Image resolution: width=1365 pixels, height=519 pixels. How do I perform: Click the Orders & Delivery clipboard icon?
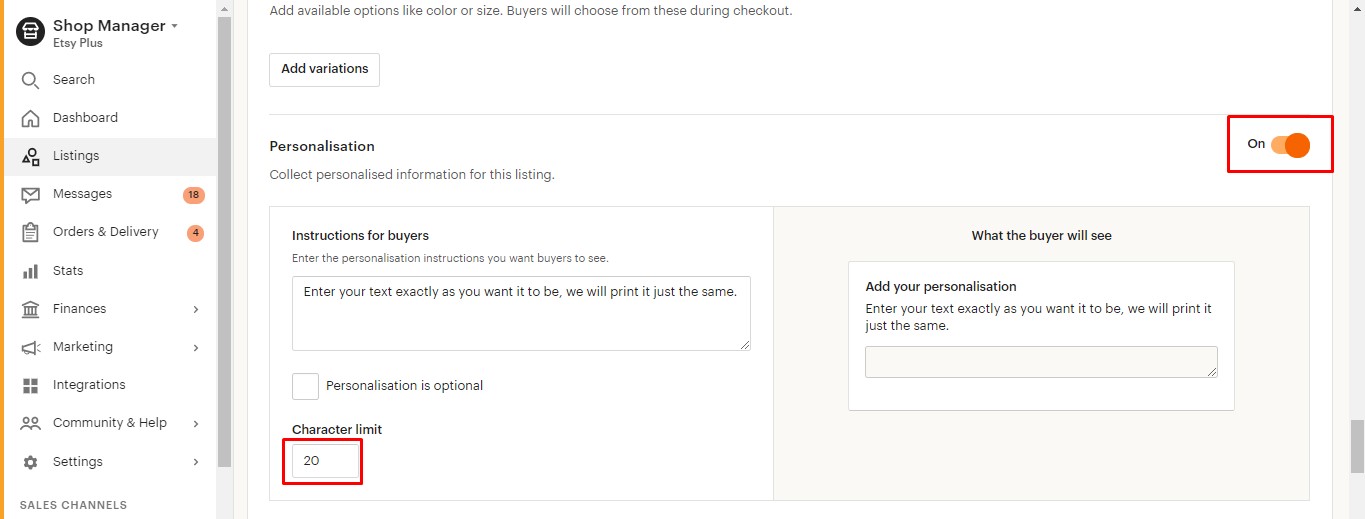[31, 232]
